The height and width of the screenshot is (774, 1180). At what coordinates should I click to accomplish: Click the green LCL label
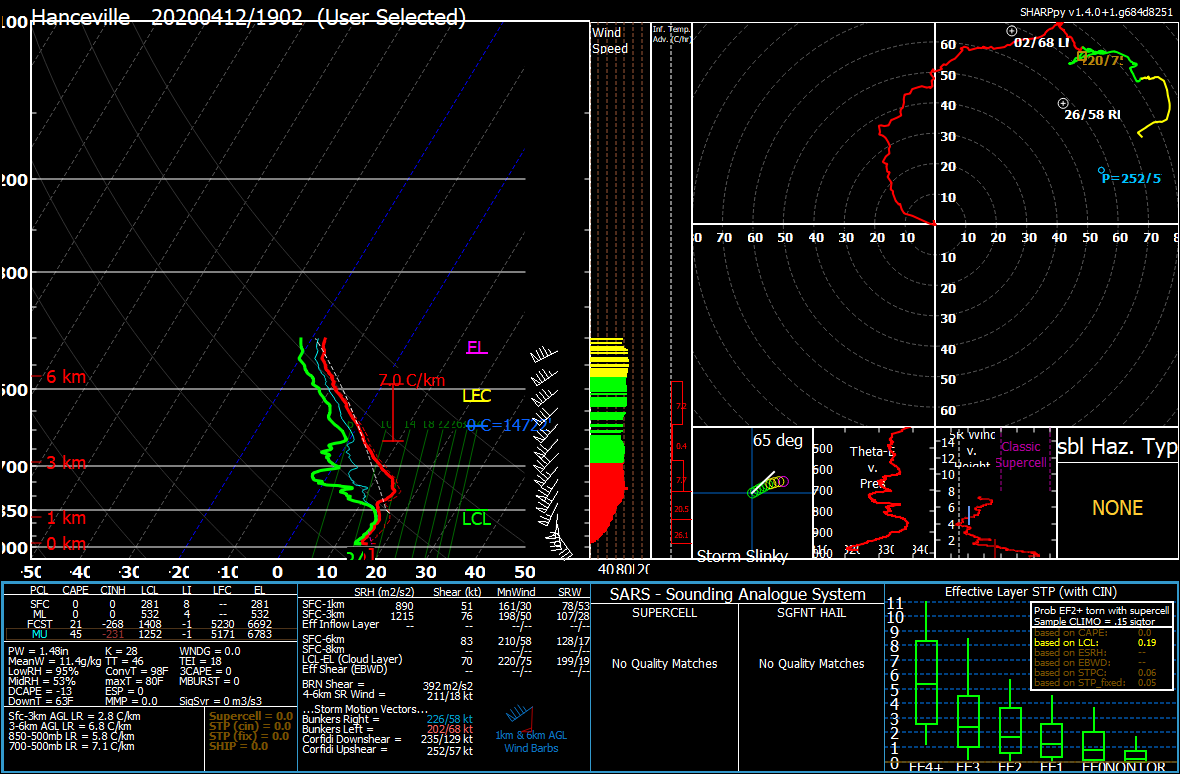(476, 519)
